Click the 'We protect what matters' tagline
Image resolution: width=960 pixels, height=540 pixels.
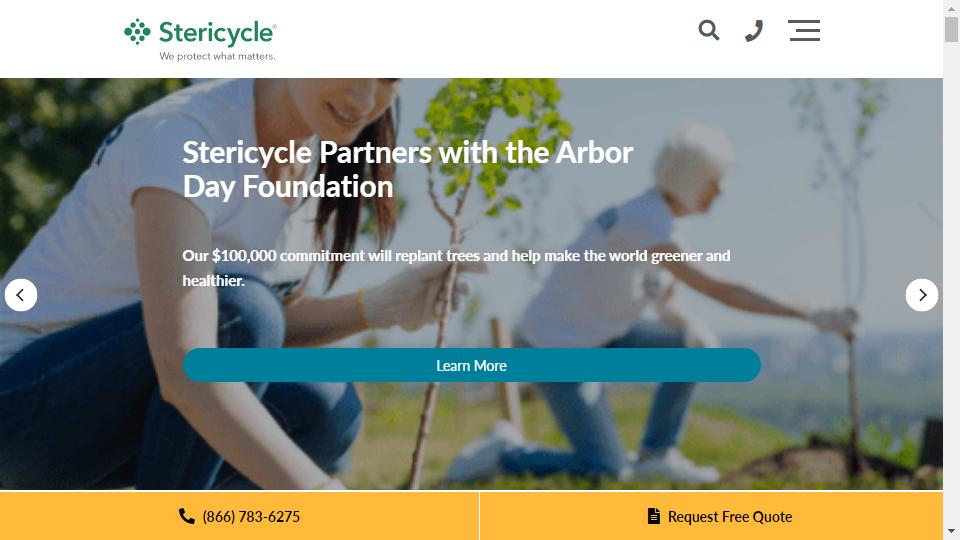(217, 56)
